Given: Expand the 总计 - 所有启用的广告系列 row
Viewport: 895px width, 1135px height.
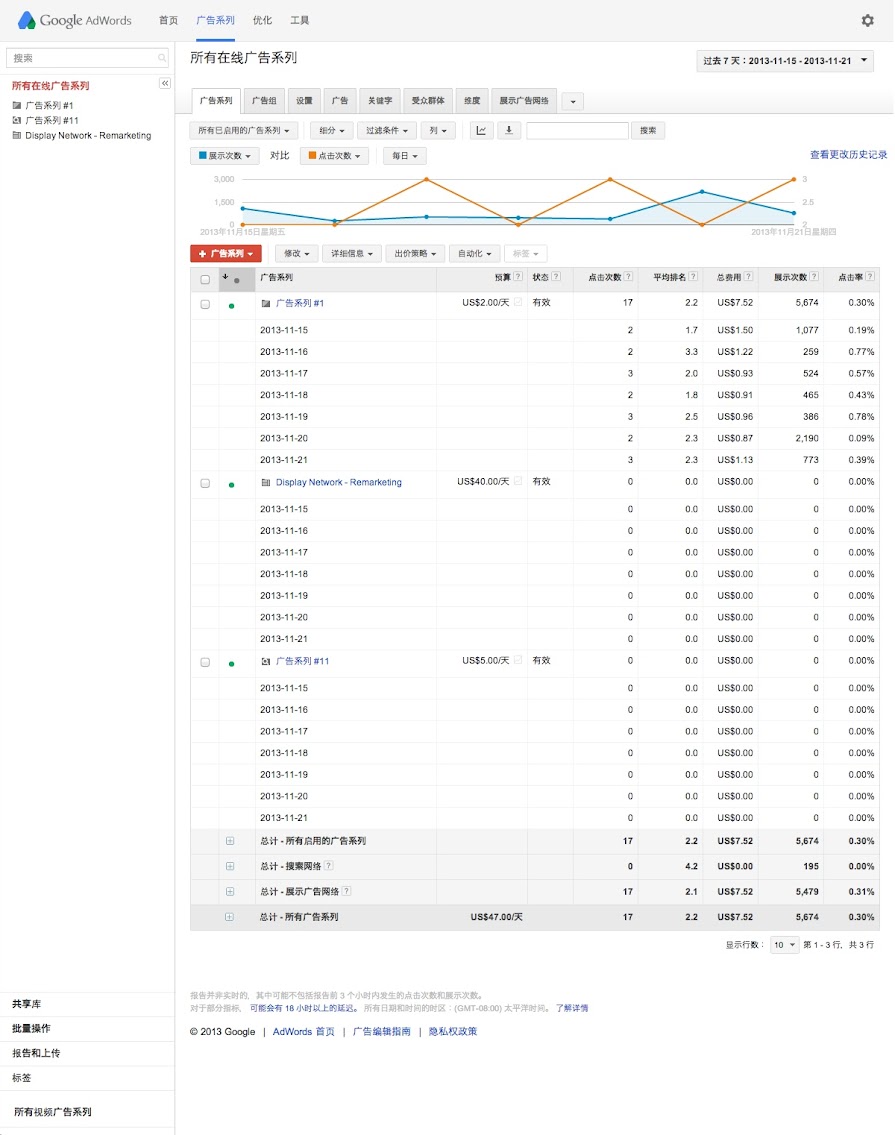Looking at the screenshot, I should tap(230, 841).
